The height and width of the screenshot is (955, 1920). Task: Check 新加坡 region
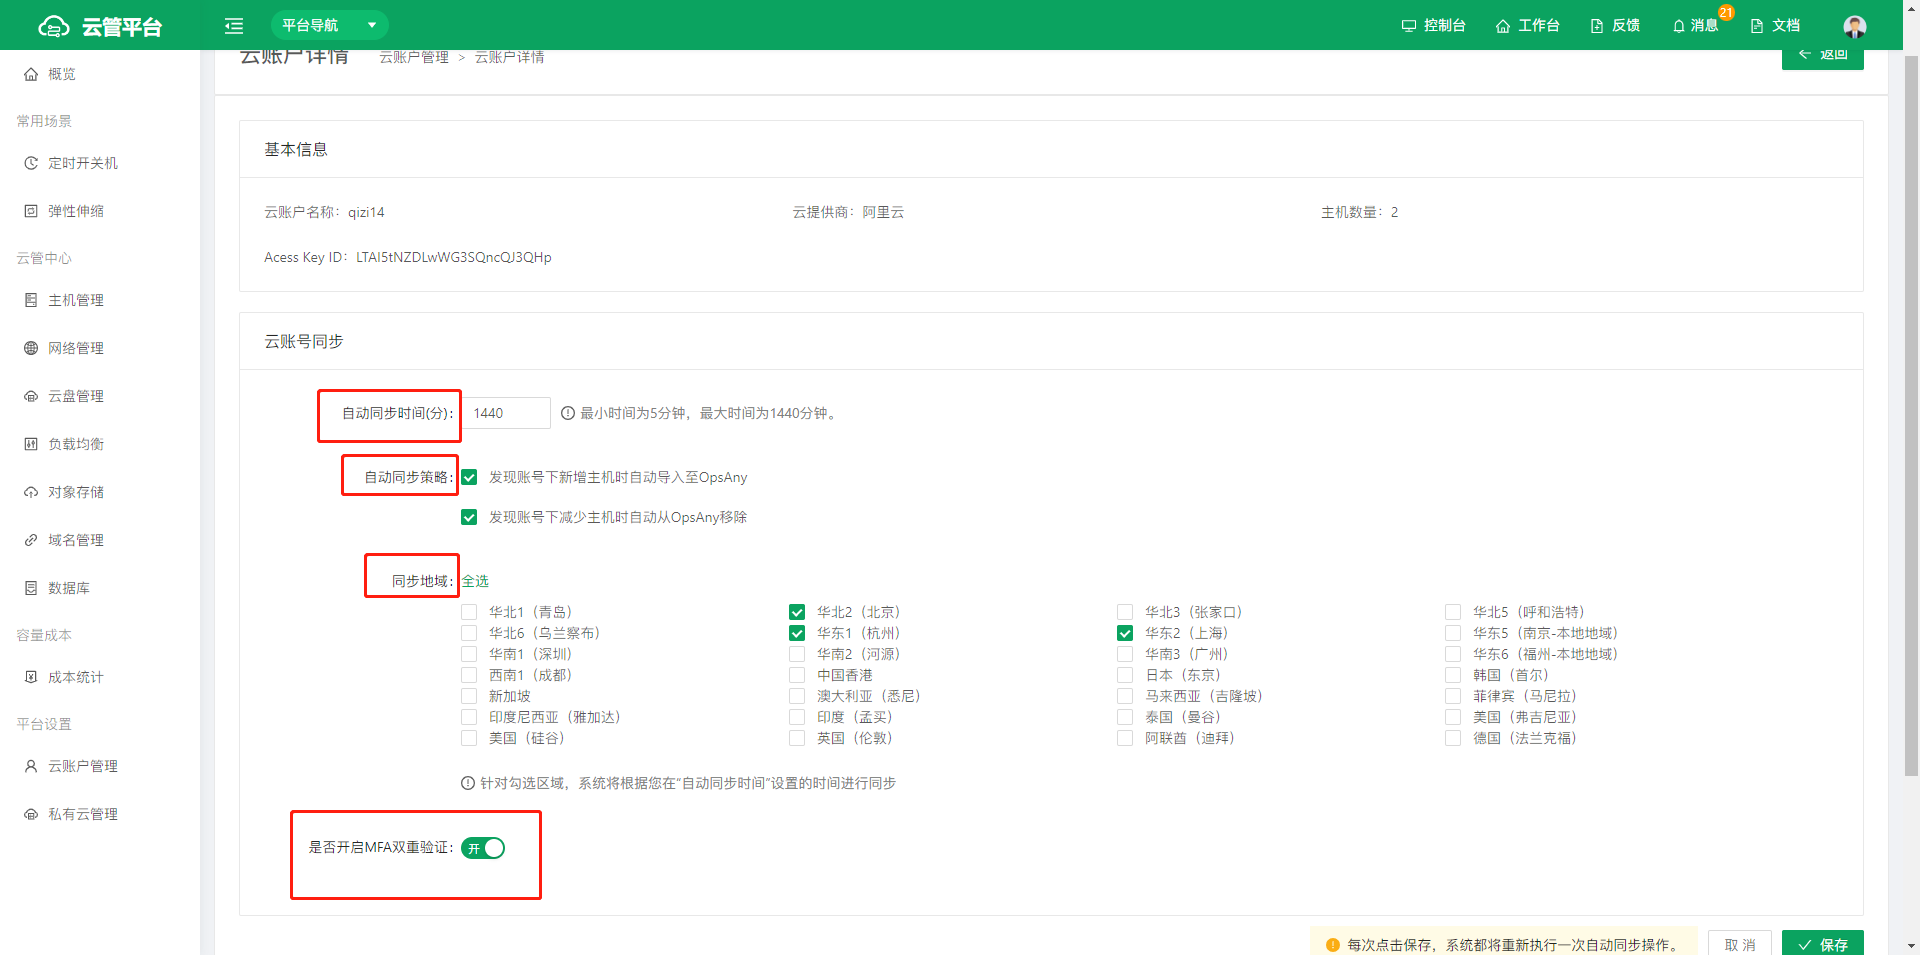click(469, 696)
